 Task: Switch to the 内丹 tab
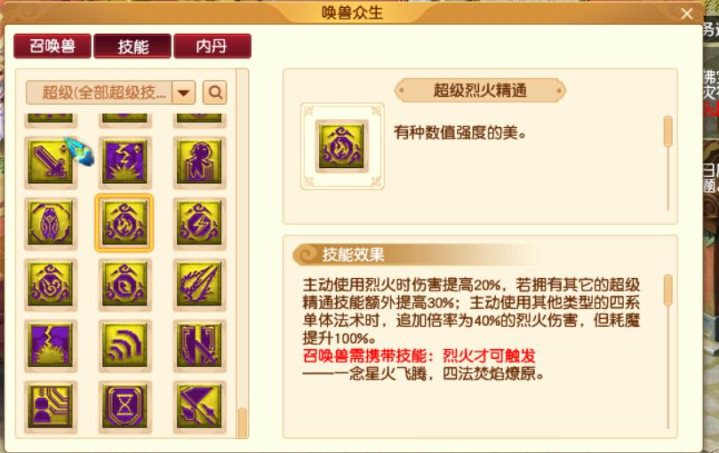pos(212,46)
